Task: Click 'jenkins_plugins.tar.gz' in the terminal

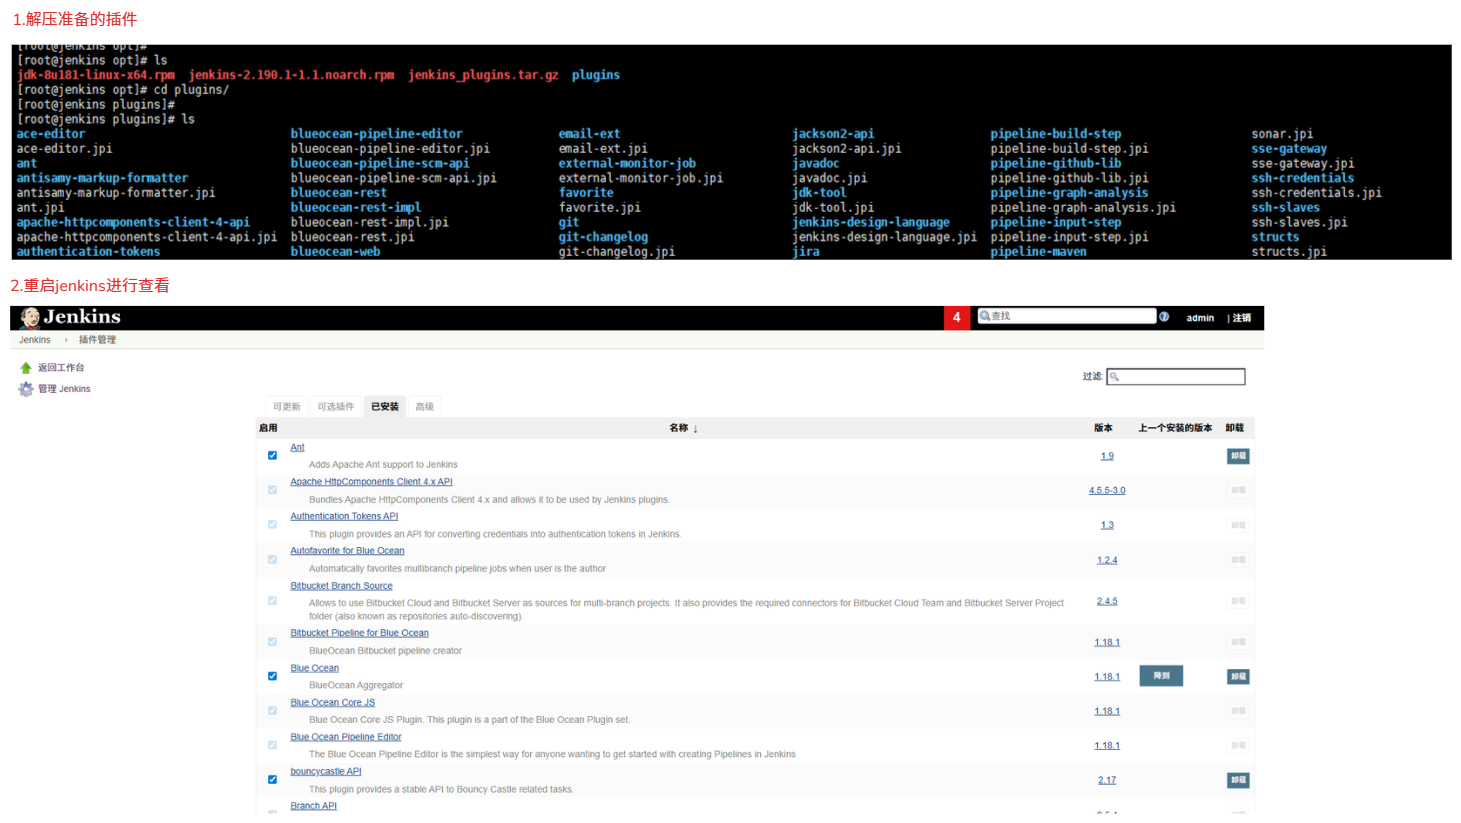Action: point(483,75)
